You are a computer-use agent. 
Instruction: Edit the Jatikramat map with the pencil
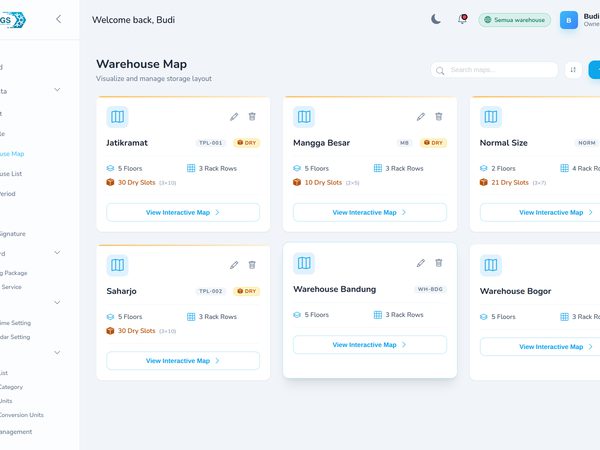(234, 117)
